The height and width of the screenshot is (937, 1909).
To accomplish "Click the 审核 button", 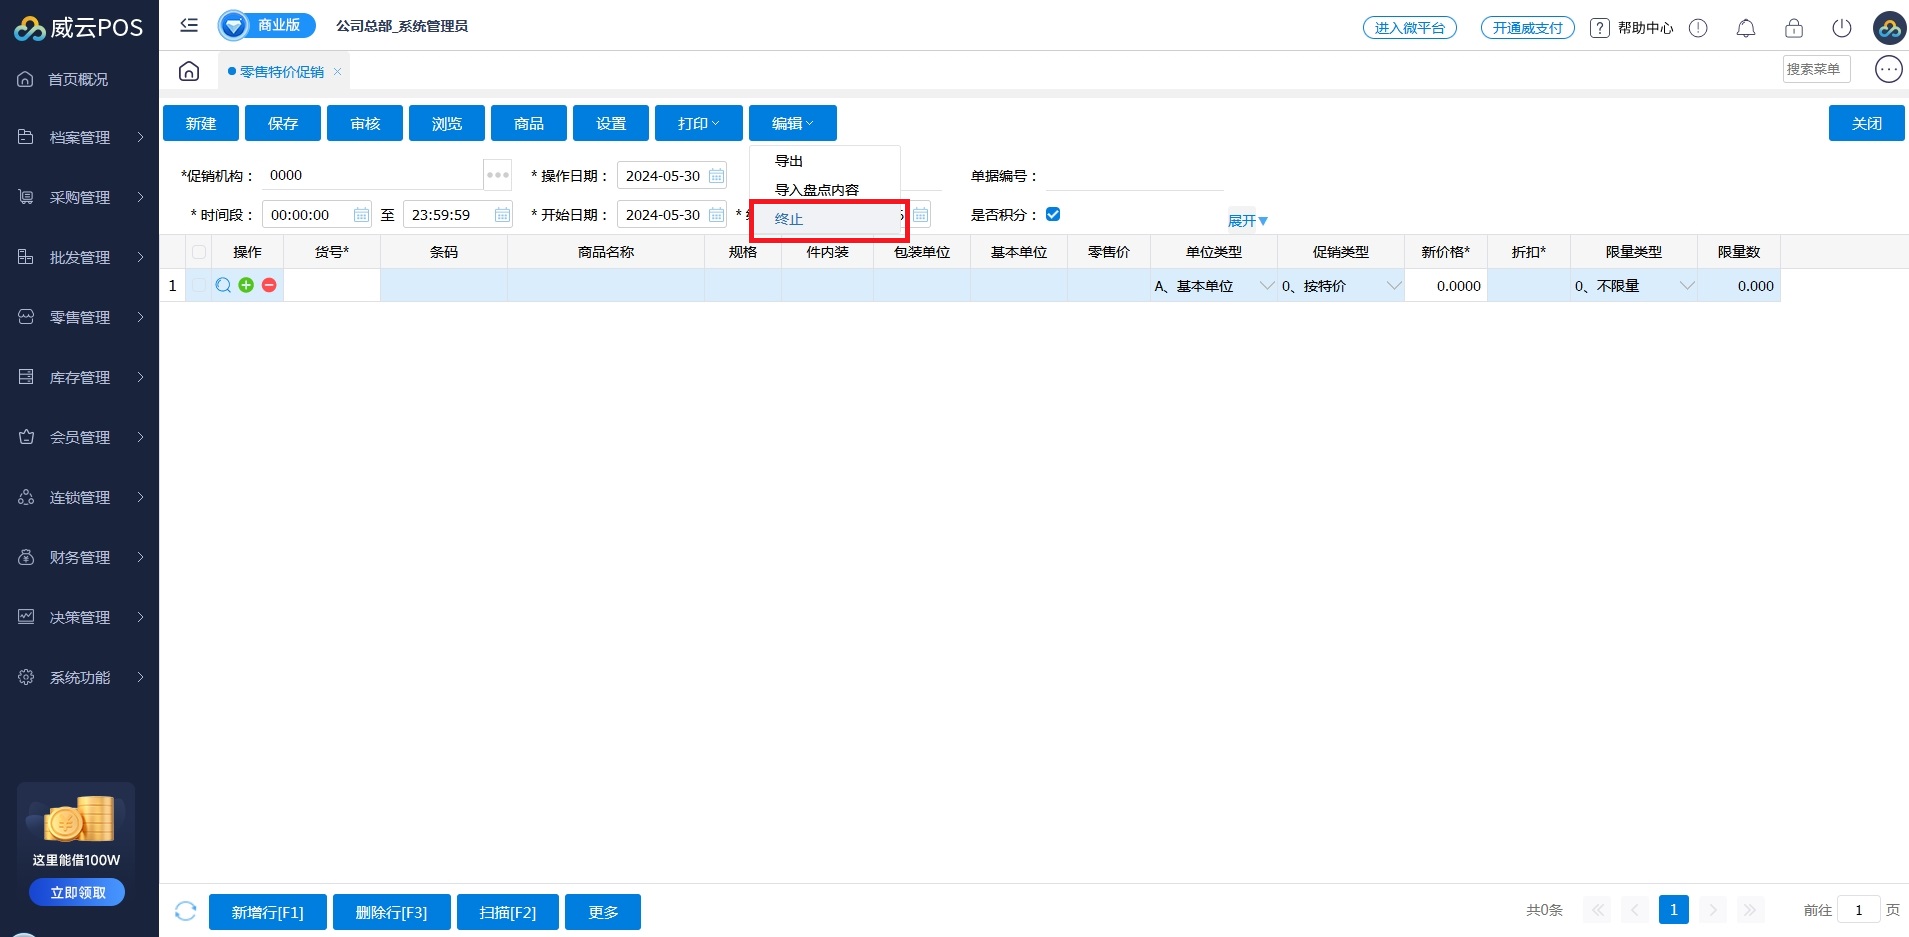I will point(365,123).
